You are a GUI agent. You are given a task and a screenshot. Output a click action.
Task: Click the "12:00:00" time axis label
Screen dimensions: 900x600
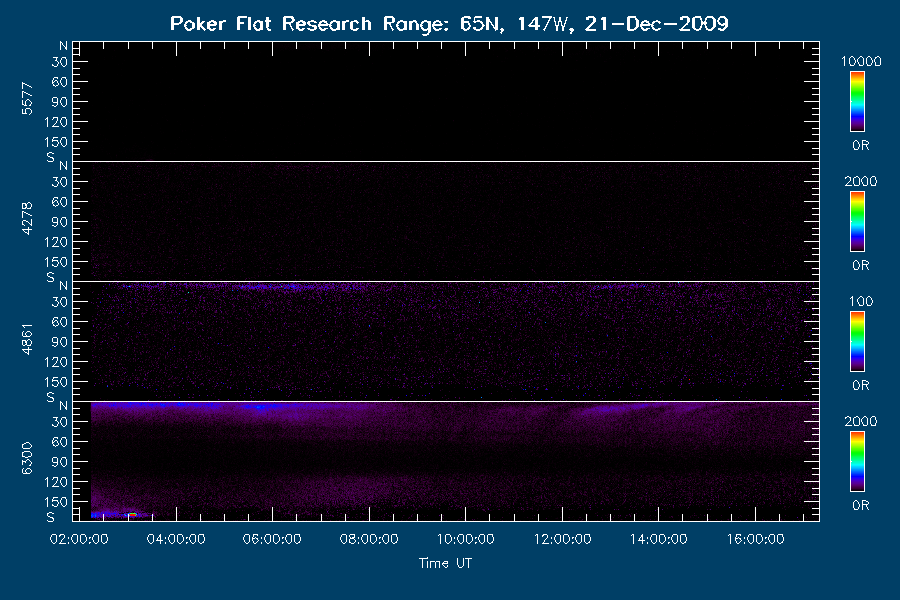562,539
